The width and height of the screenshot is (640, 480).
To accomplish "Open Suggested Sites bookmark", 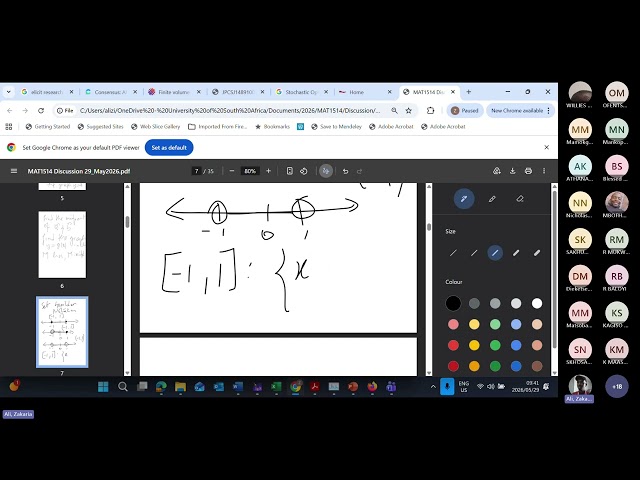I will click(x=100, y=127).
